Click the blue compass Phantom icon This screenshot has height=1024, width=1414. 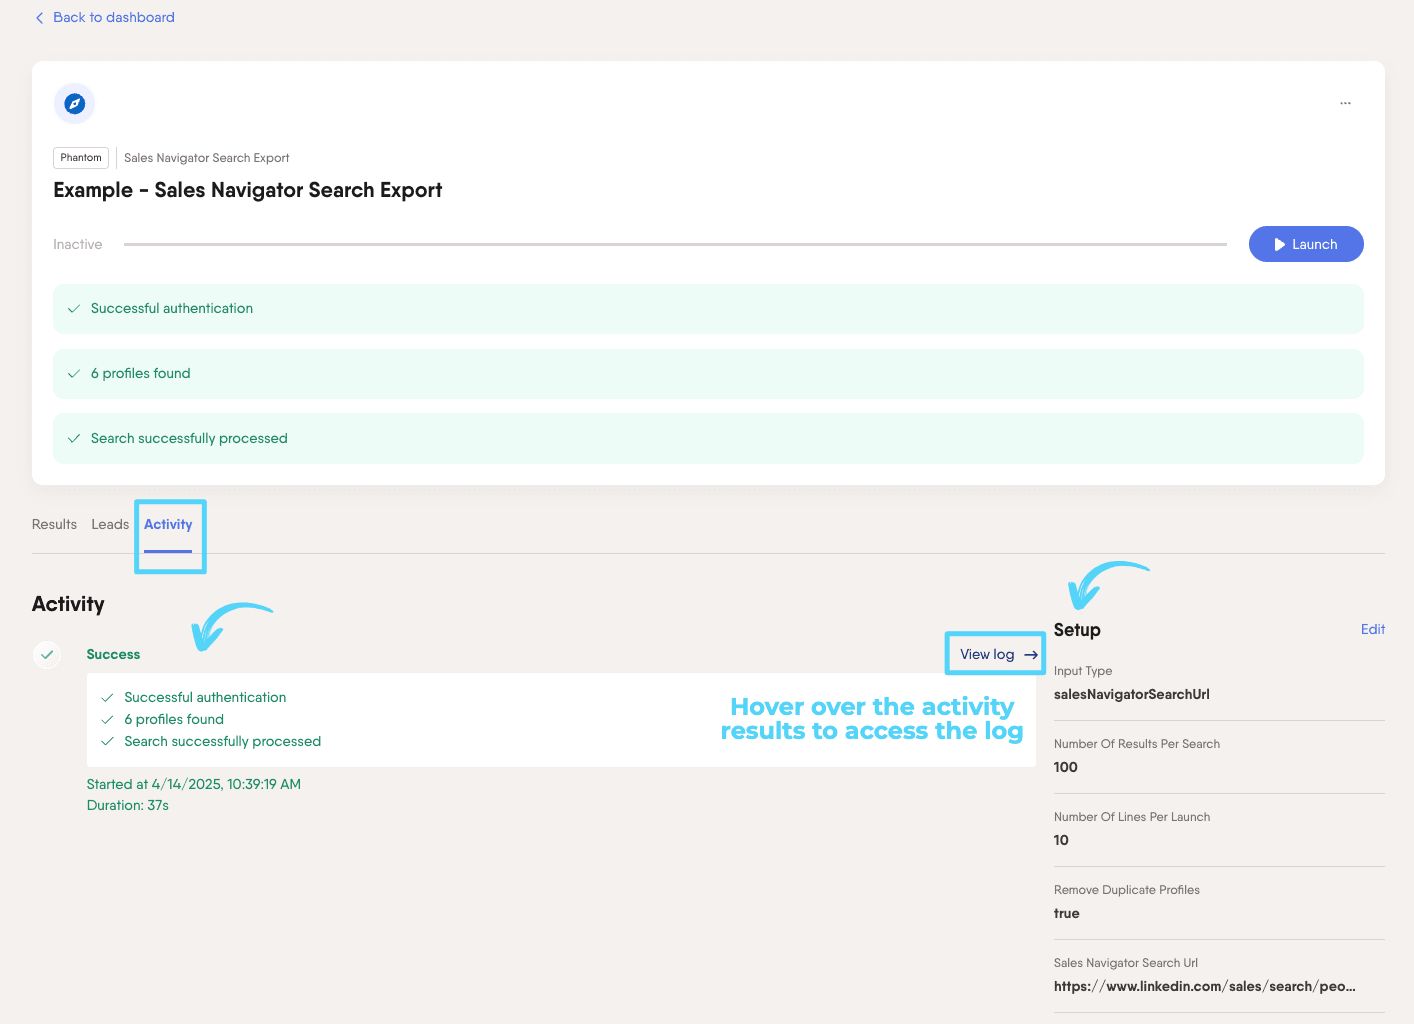point(74,103)
